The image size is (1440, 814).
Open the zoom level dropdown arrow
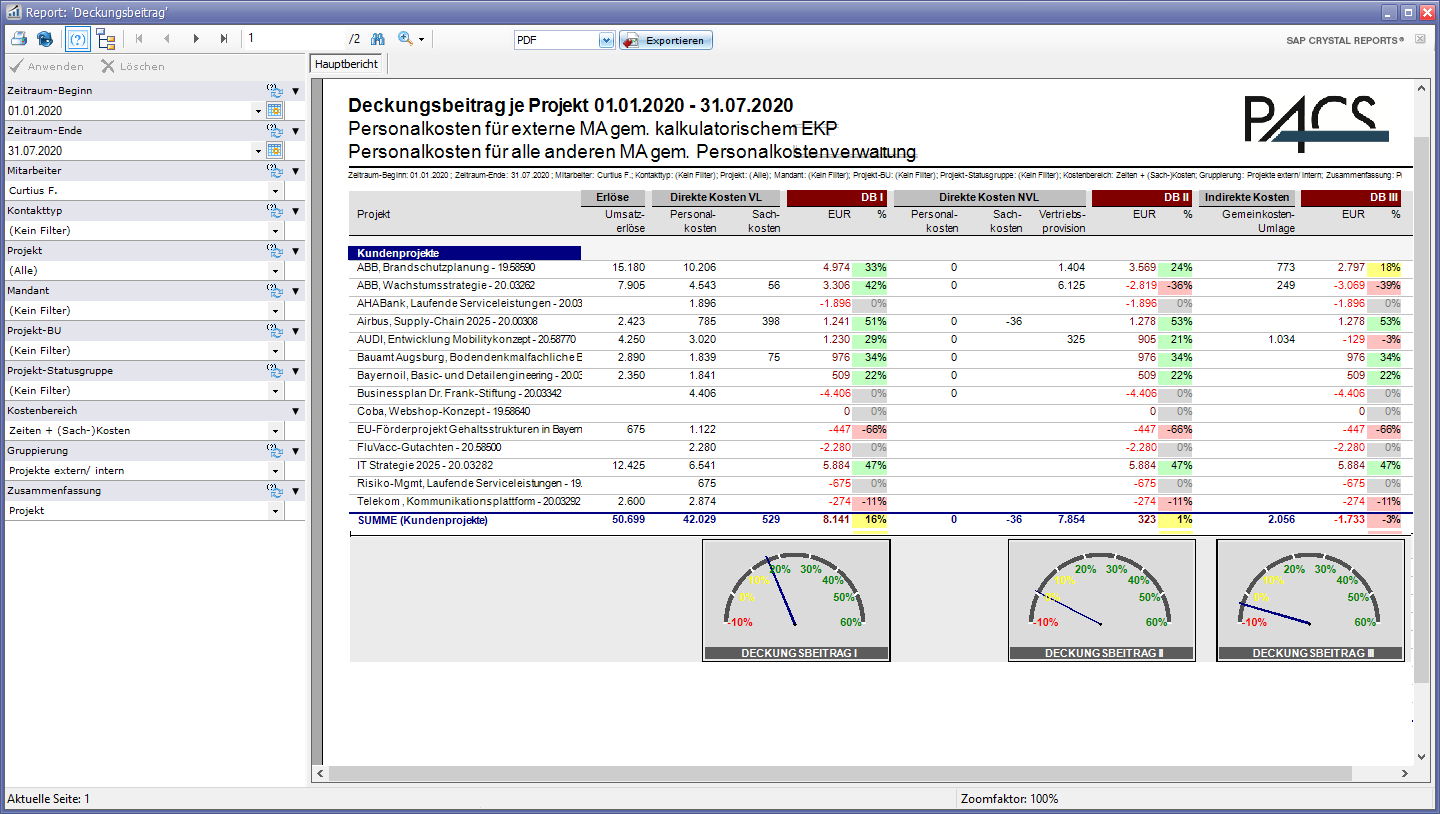(422, 40)
